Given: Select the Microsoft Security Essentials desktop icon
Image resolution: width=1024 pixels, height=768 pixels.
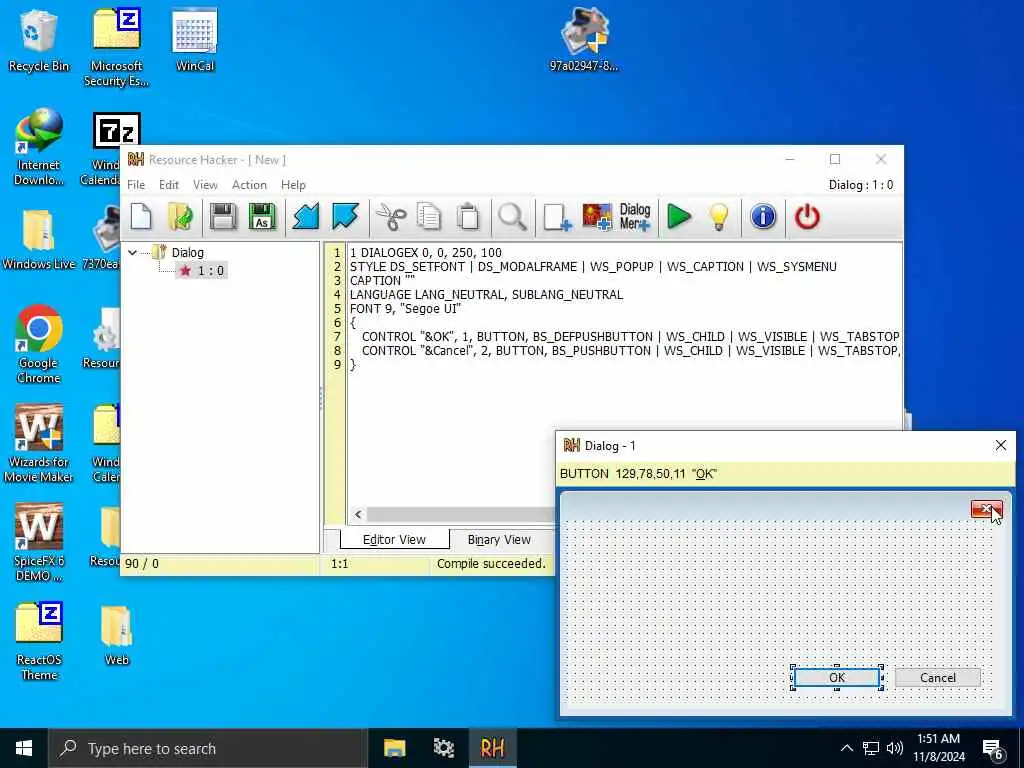Looking at the screenshot, I should tap(116, 47).
